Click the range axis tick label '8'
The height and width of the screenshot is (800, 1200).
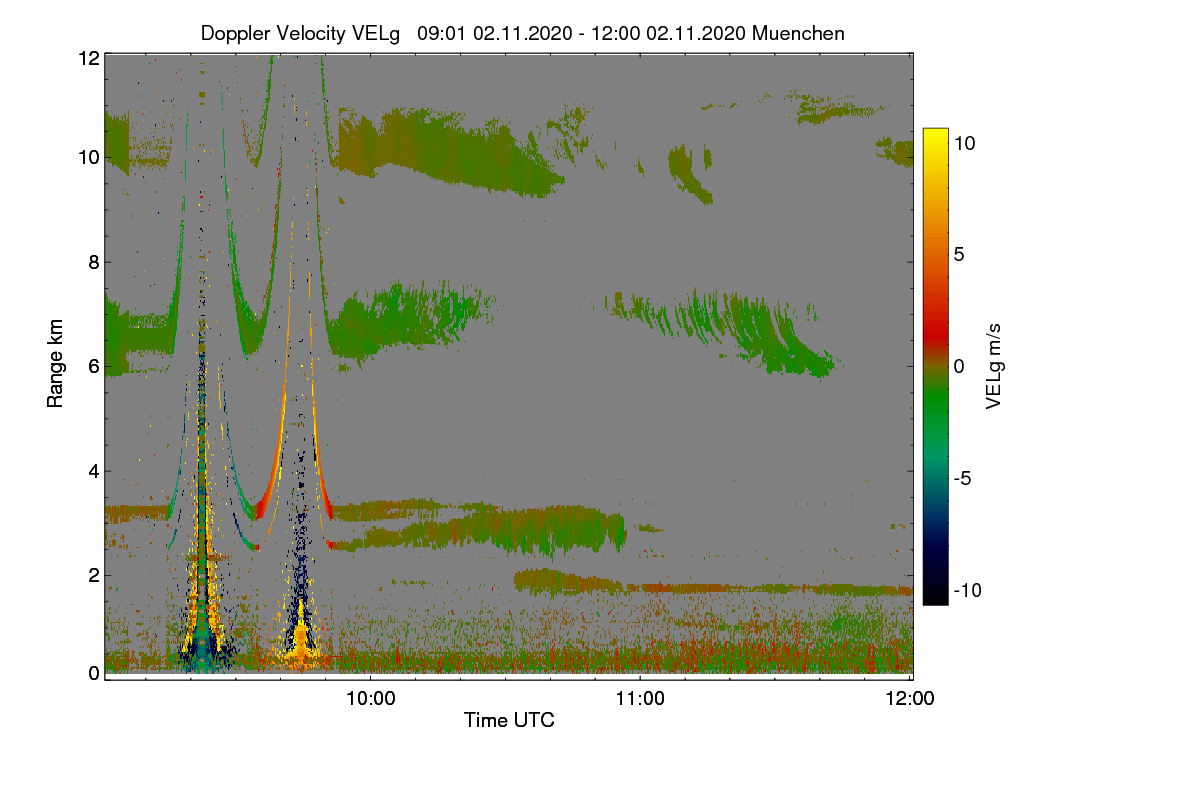[x=93, y=262]
